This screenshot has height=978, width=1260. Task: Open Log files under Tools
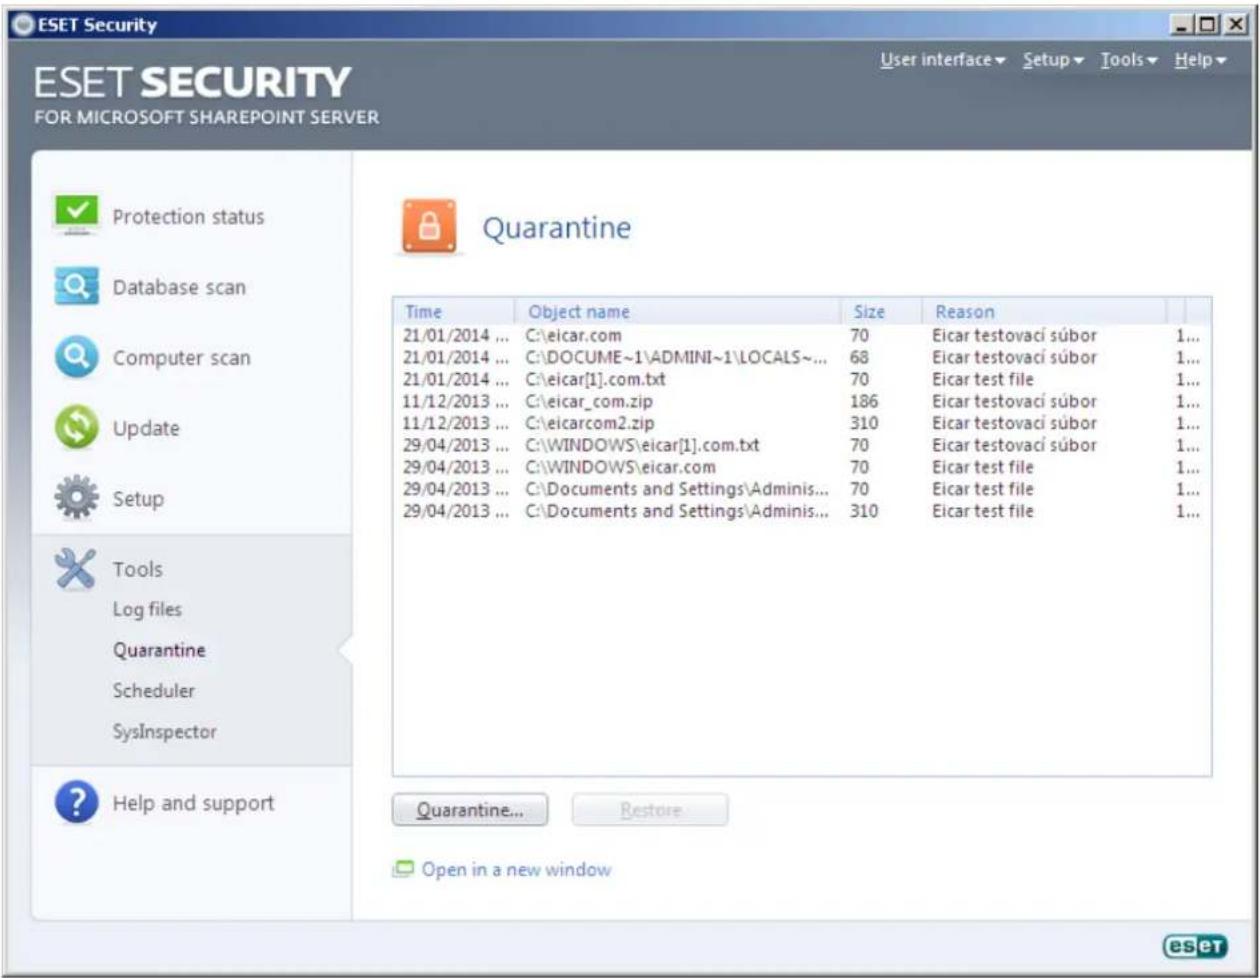tap(147, 609)
